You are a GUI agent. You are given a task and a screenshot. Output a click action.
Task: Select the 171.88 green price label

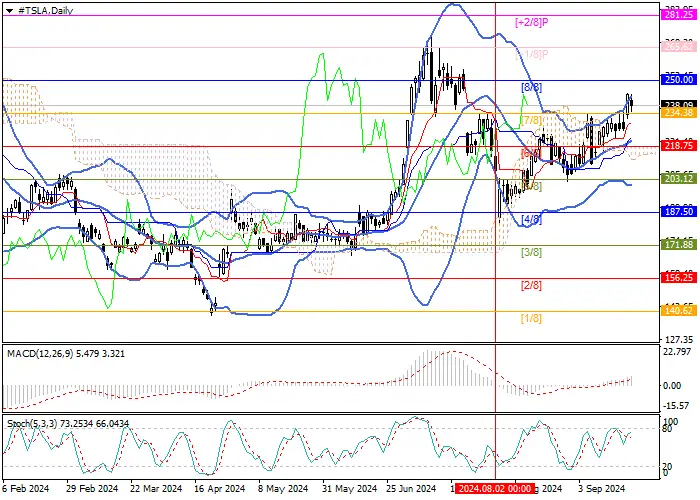pyautogui.click(x=679, y=245)
